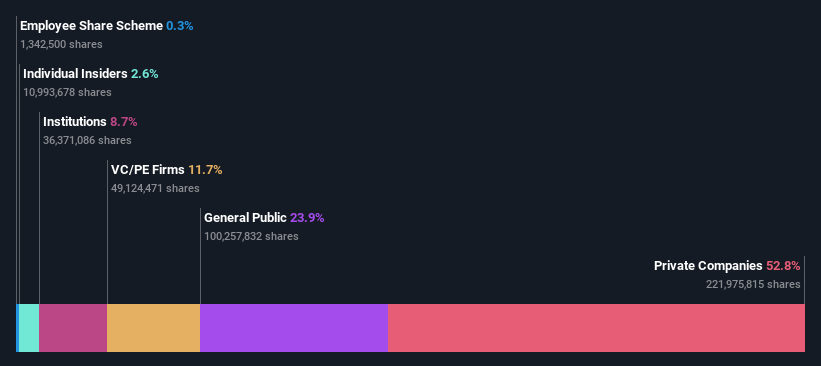
Task: Select the Institutions label text
Action: pyautogui.click(x=75, y=122)
